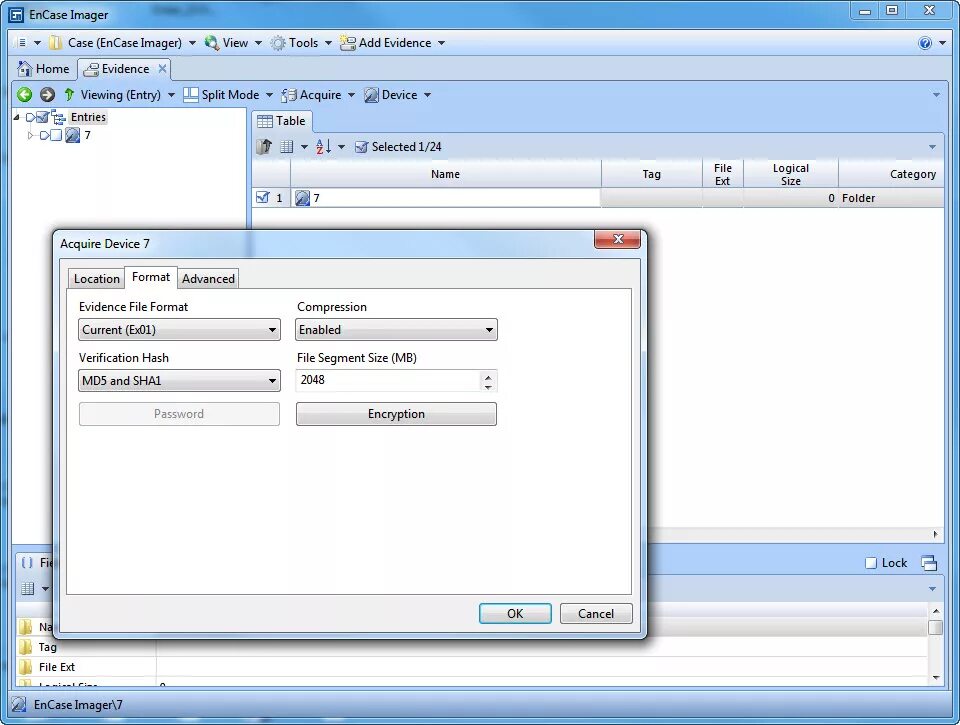Click the EnCase Imager\7 status bar path
The image size is (960, 725).
[78, 705]
